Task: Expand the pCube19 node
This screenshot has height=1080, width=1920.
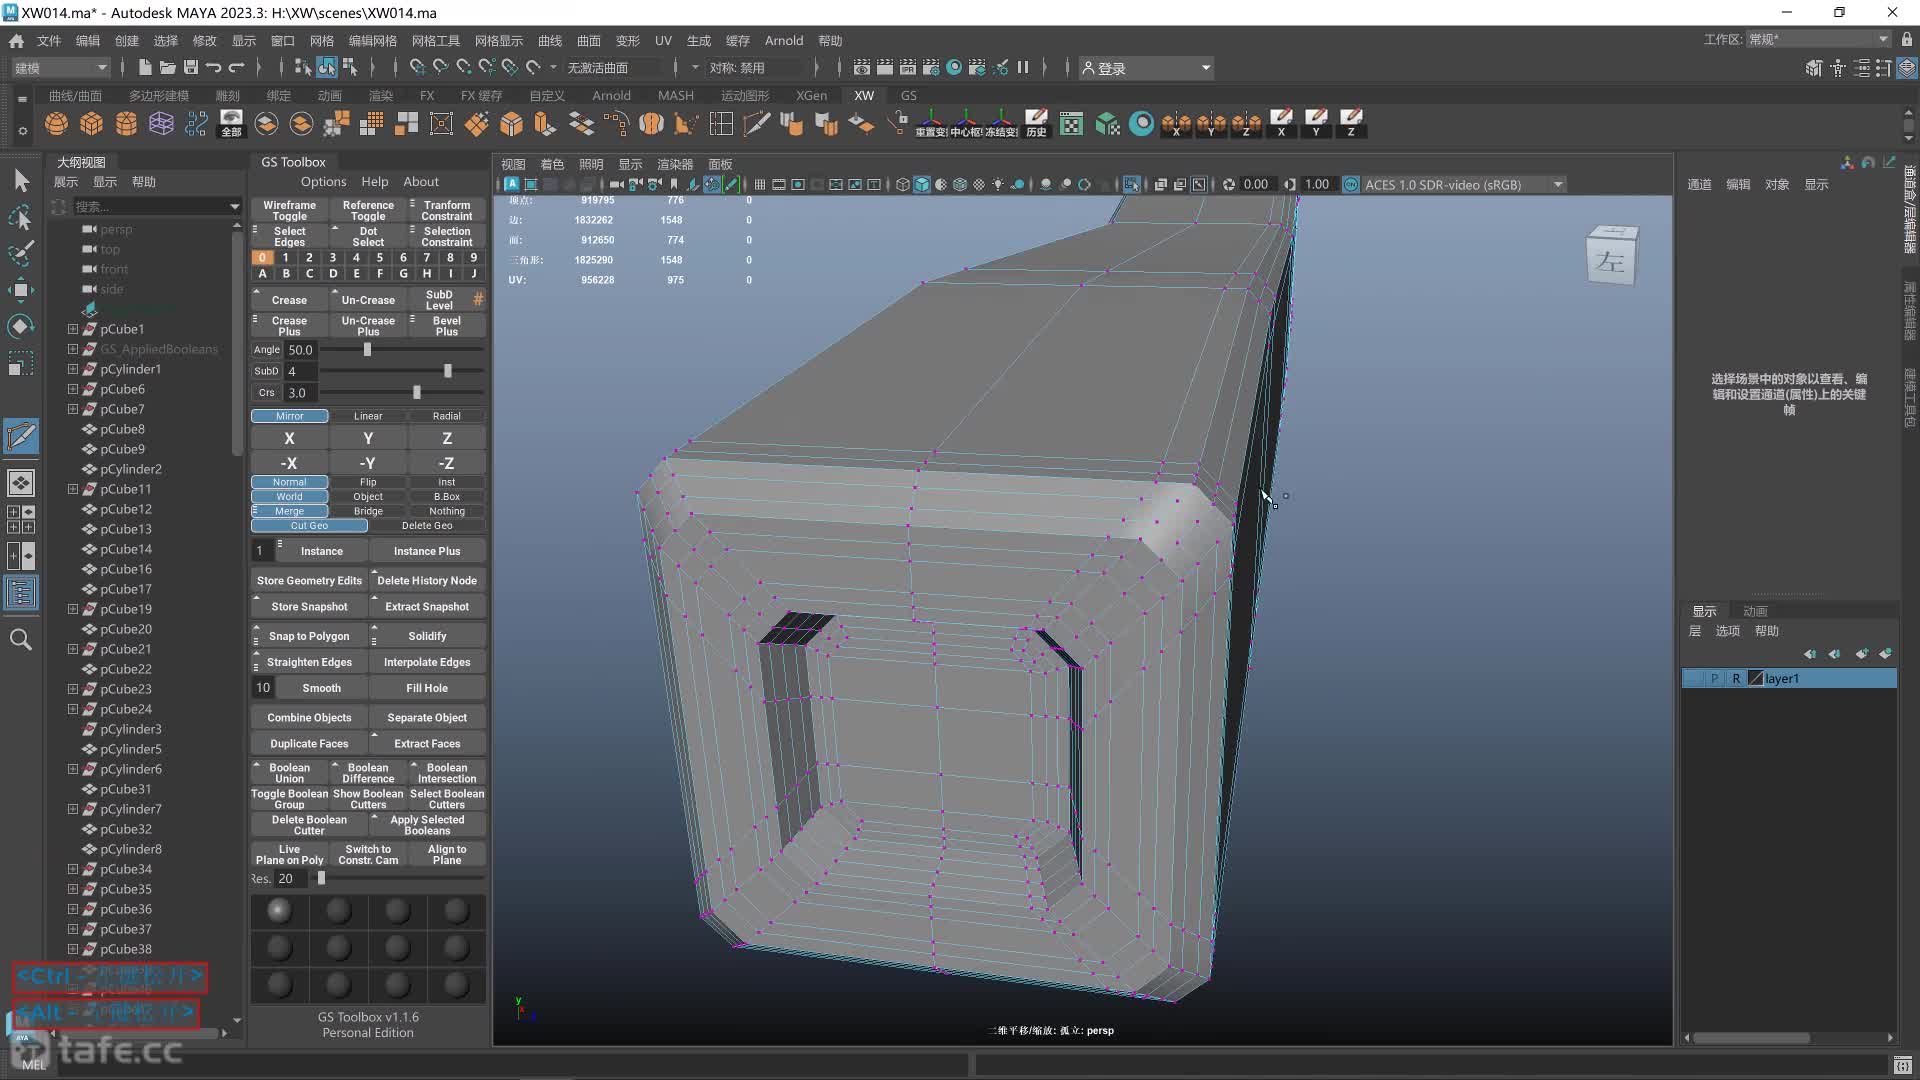Action: [x=73, y=609]
